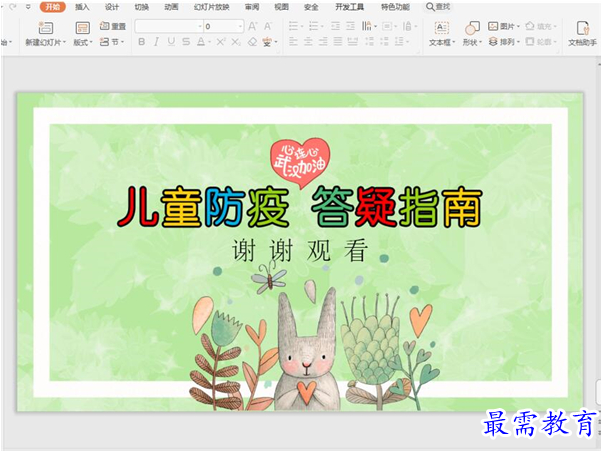This screenshot has width=605, height=455.
Task: Expand the font size dropdown arrow
Action: (240, 26)
